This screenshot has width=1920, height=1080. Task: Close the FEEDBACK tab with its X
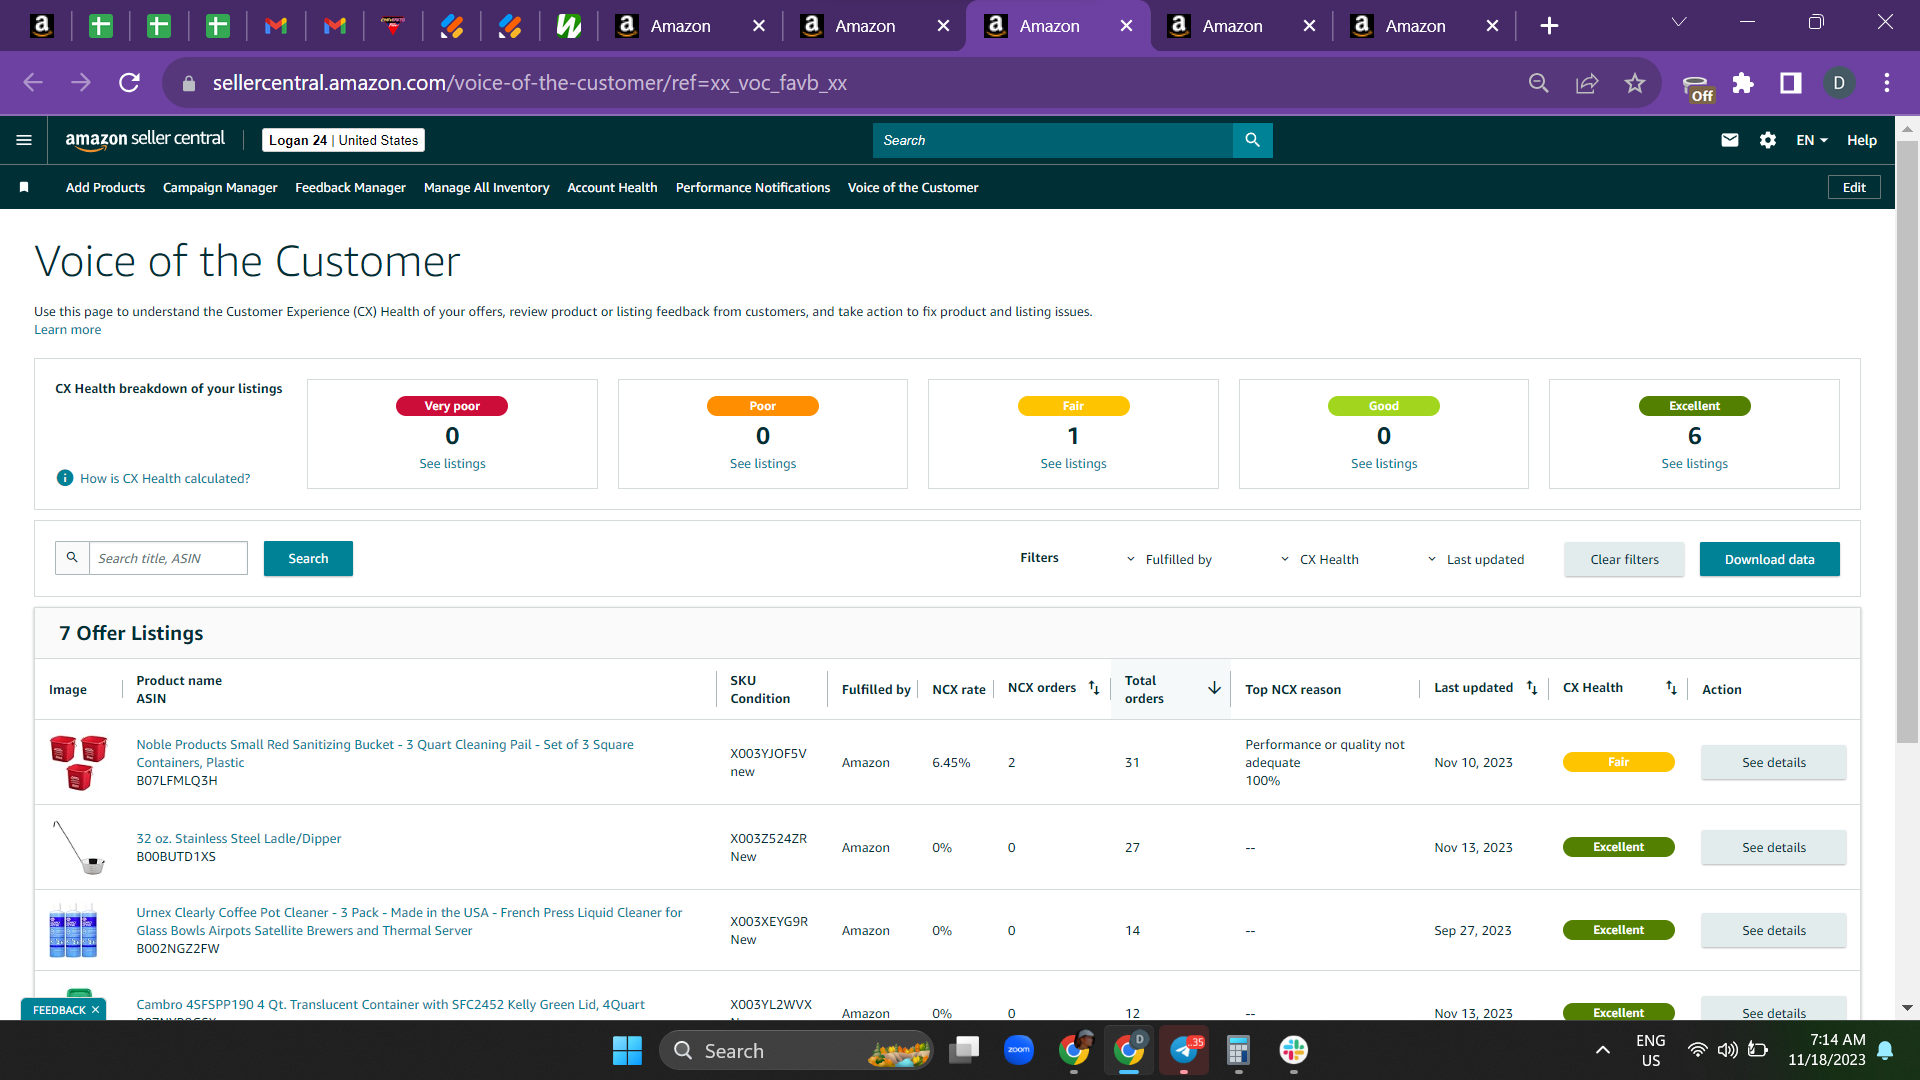(x=95, y=1010)
